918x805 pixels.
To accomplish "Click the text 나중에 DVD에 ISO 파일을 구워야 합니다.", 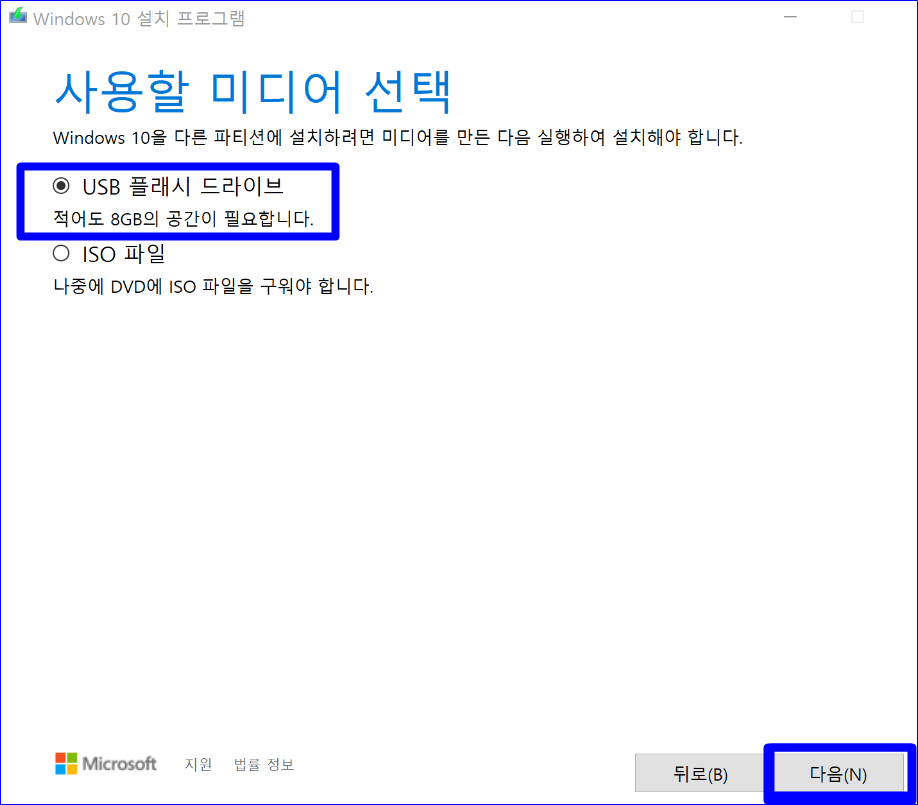I will coord(213,286).
